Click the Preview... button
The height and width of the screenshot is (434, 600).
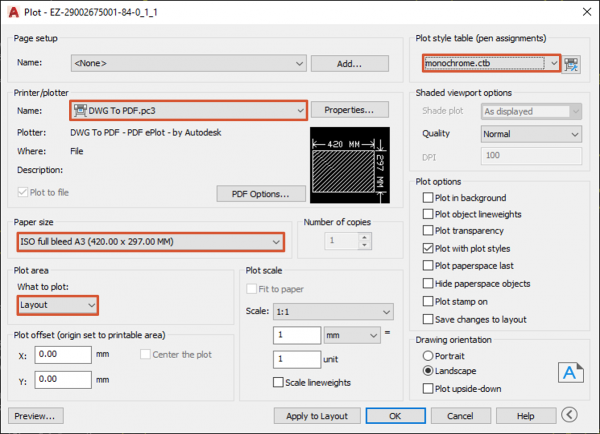(36, 416)
